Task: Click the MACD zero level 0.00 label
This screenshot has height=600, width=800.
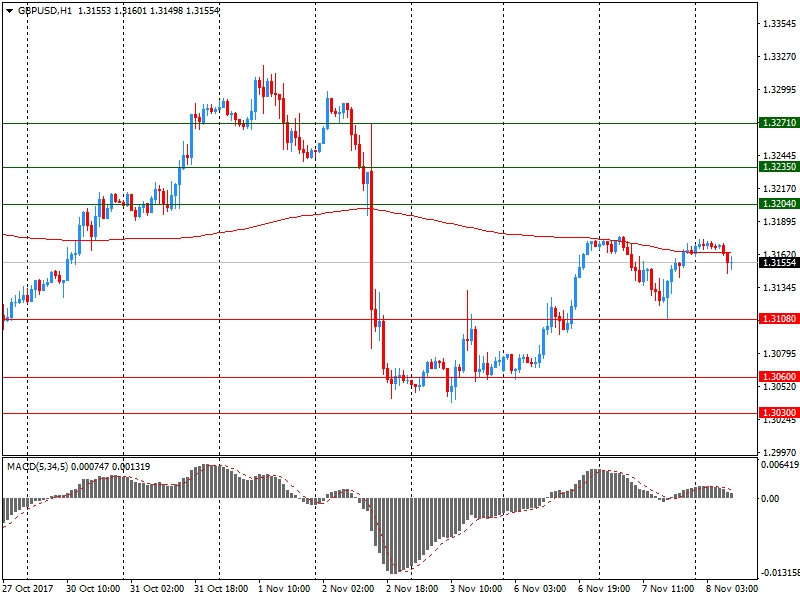Action: tap(770, 498)
